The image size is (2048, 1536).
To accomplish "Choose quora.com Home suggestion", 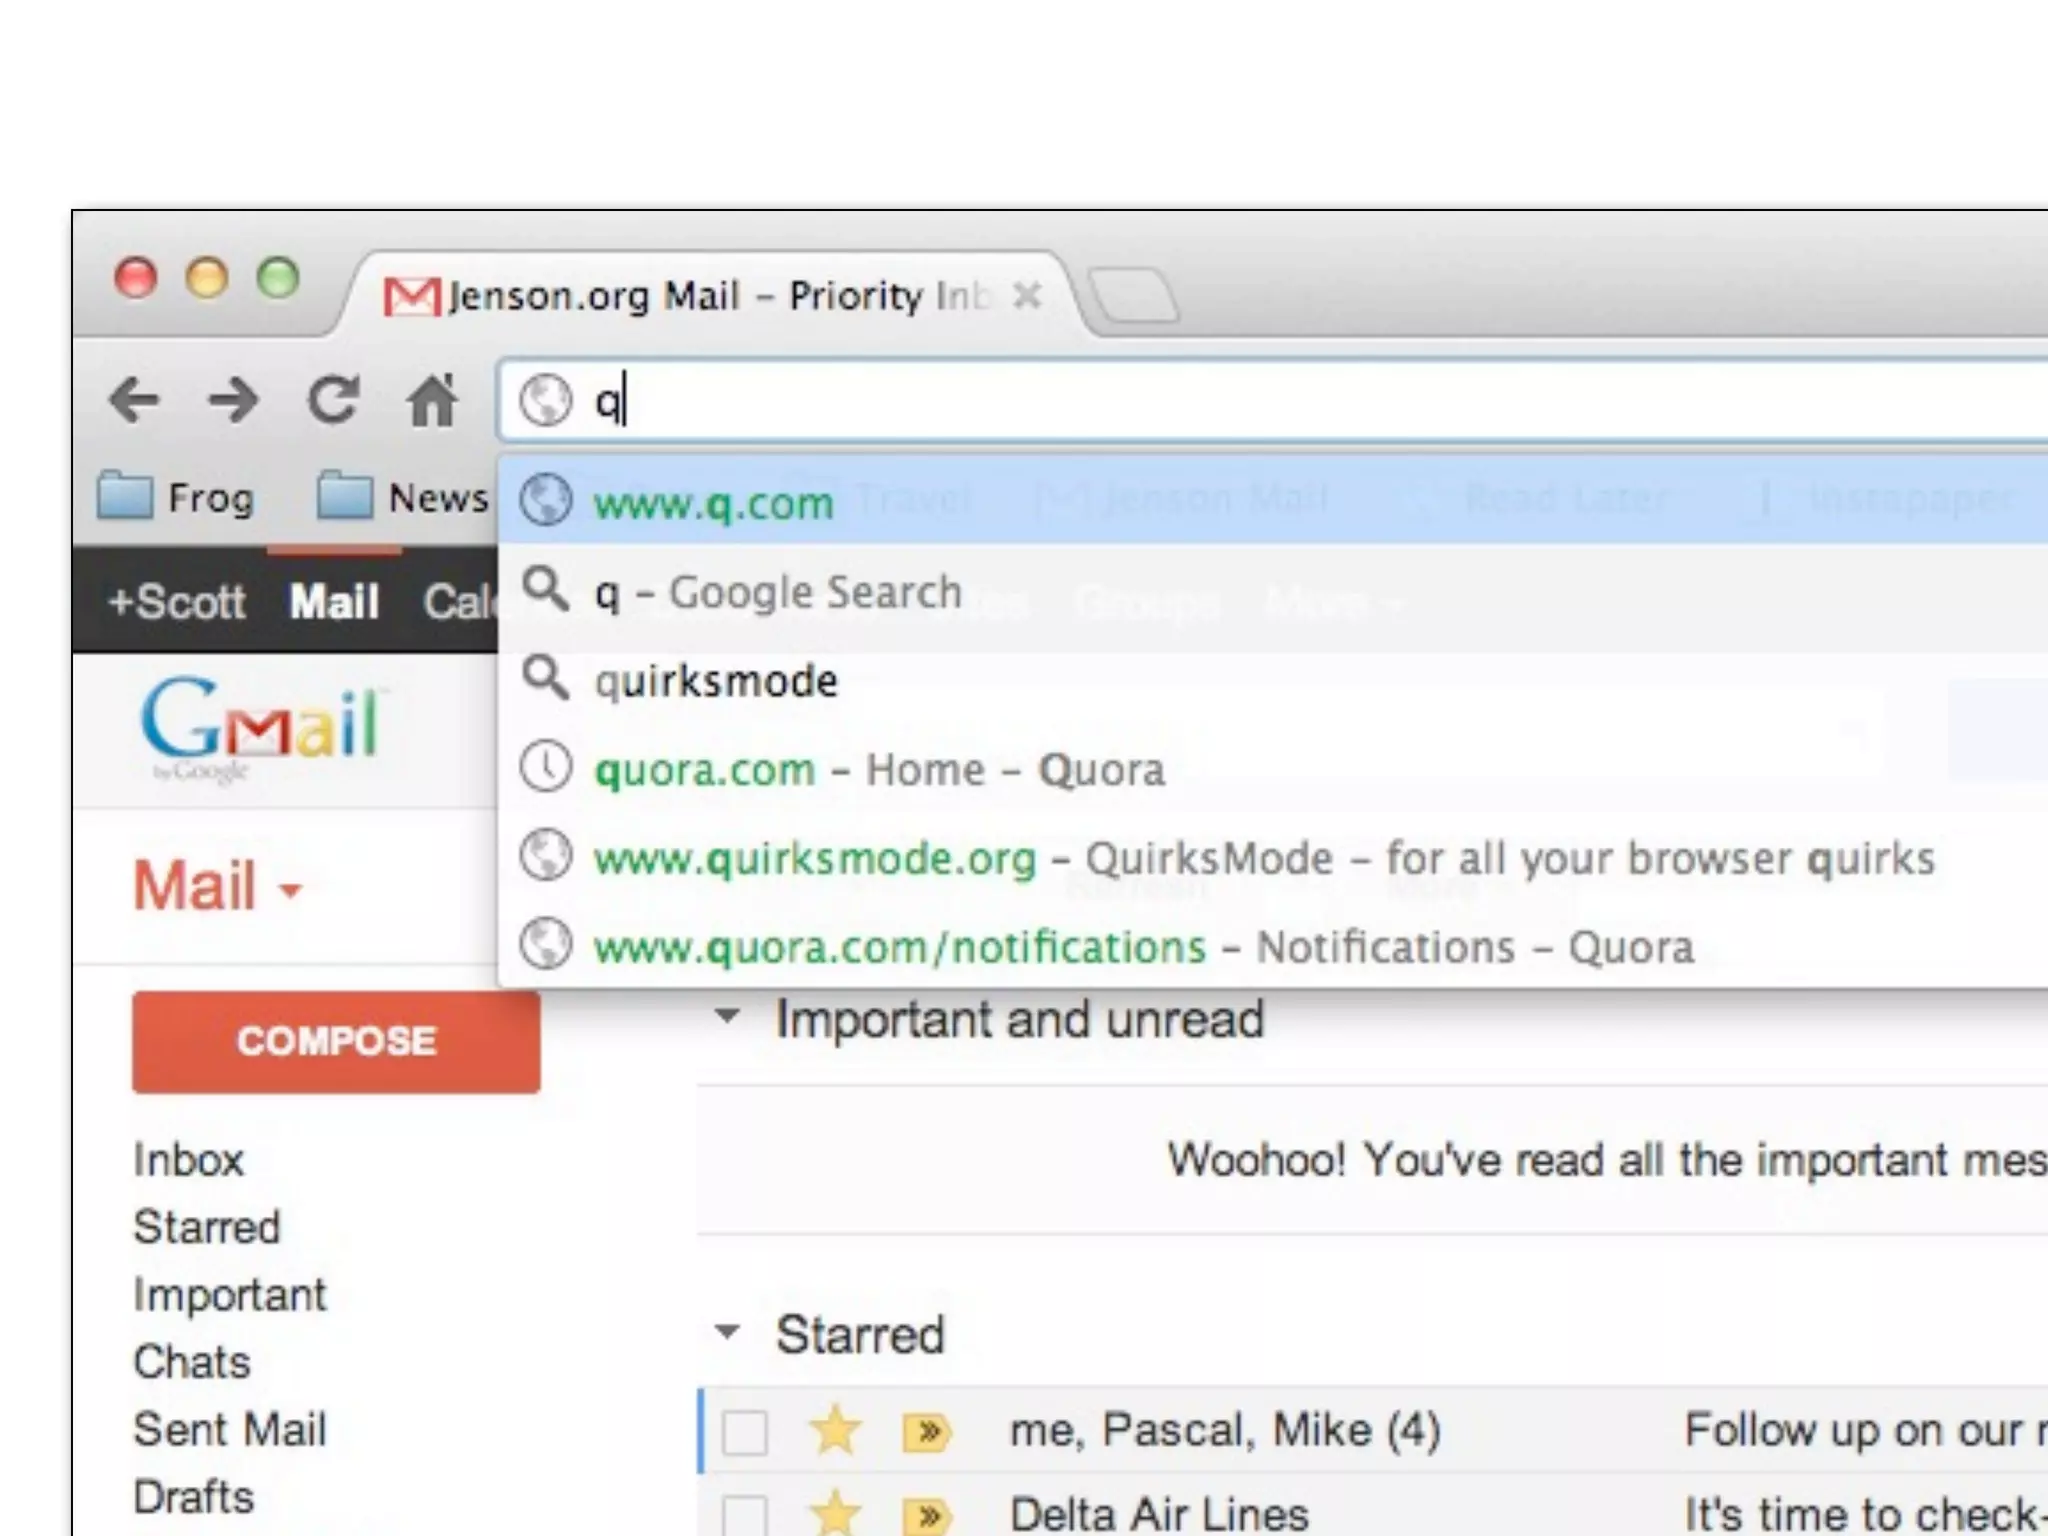I will (x=1273, y=769).
